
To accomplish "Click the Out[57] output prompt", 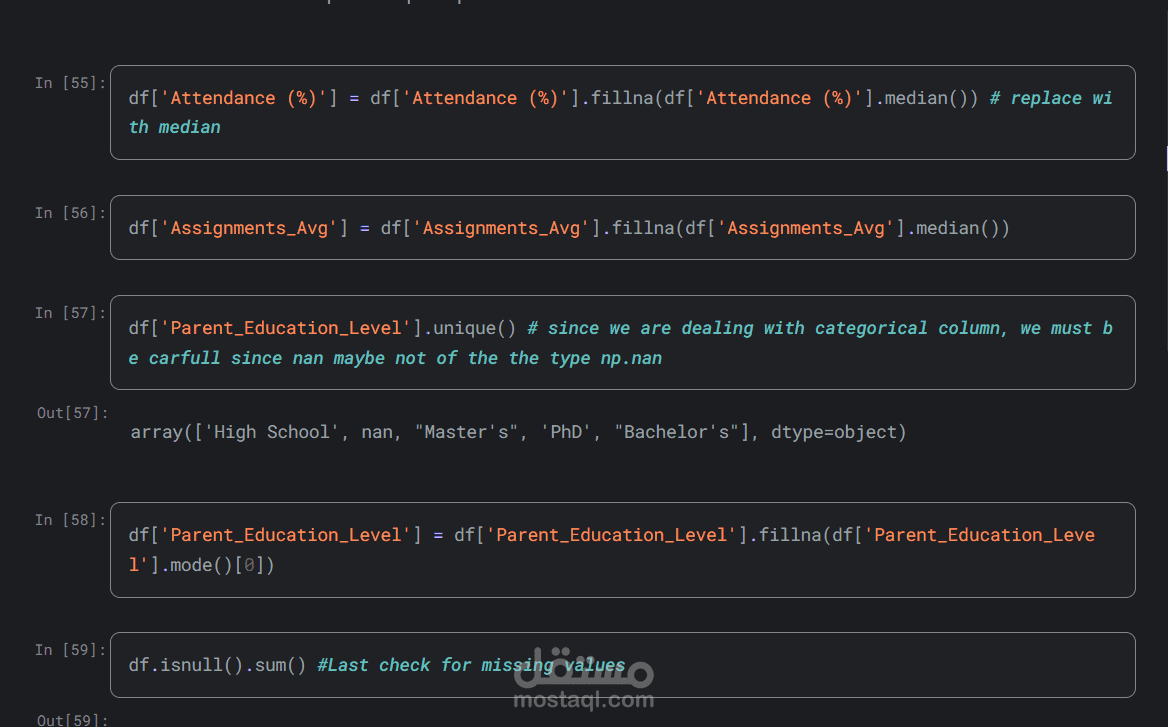I will [x=72, y=413].
